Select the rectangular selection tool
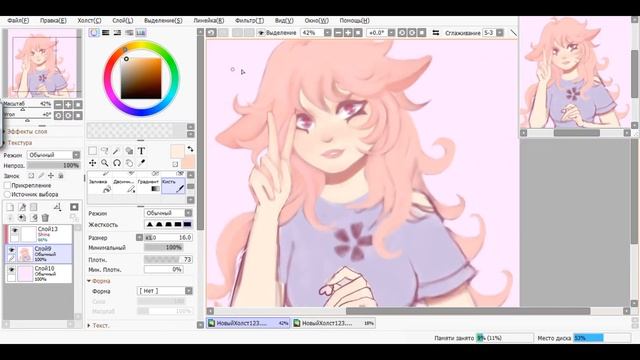Viewport: 640px width, 360px height. [x=93, y=151]
